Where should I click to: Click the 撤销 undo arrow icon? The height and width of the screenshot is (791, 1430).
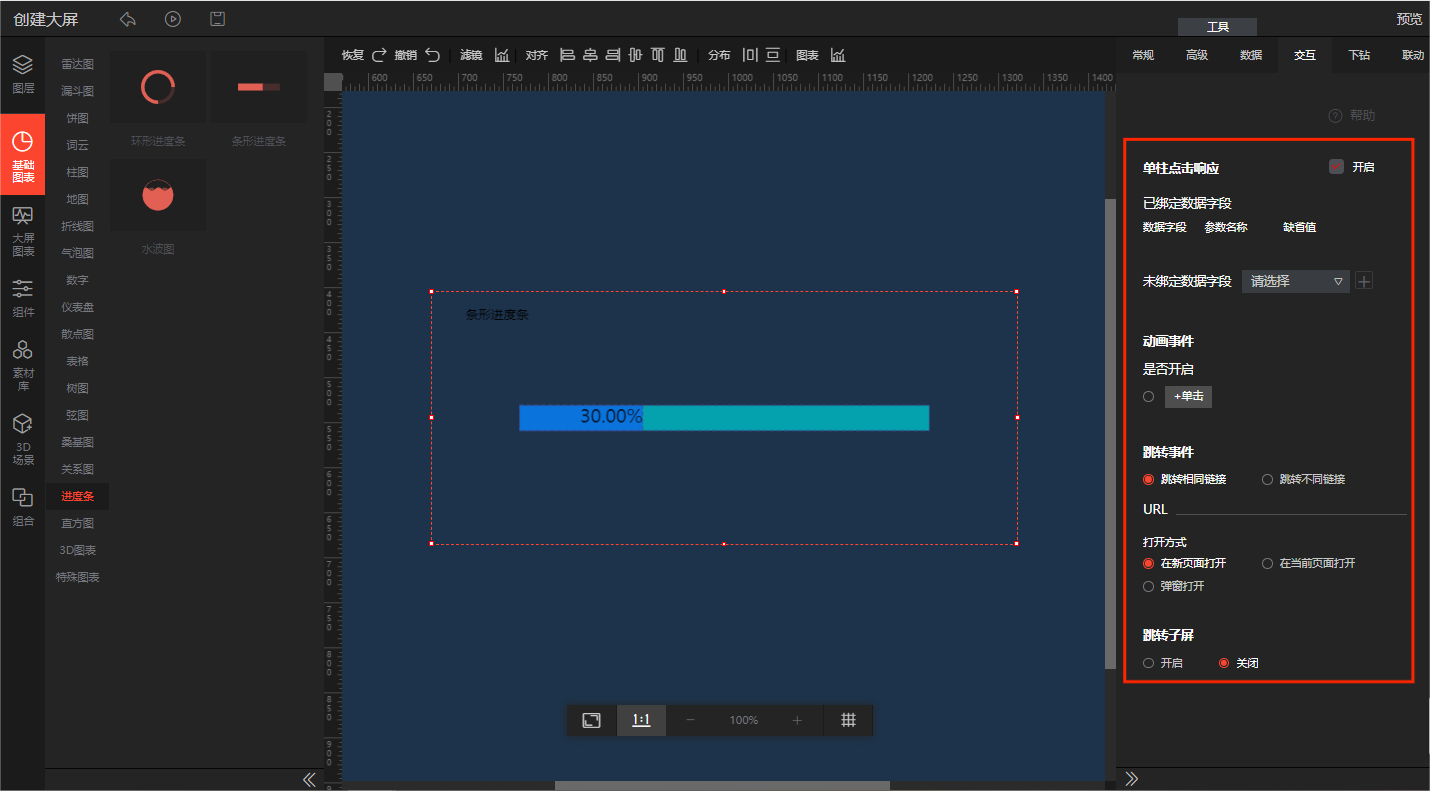coord(432,55)
